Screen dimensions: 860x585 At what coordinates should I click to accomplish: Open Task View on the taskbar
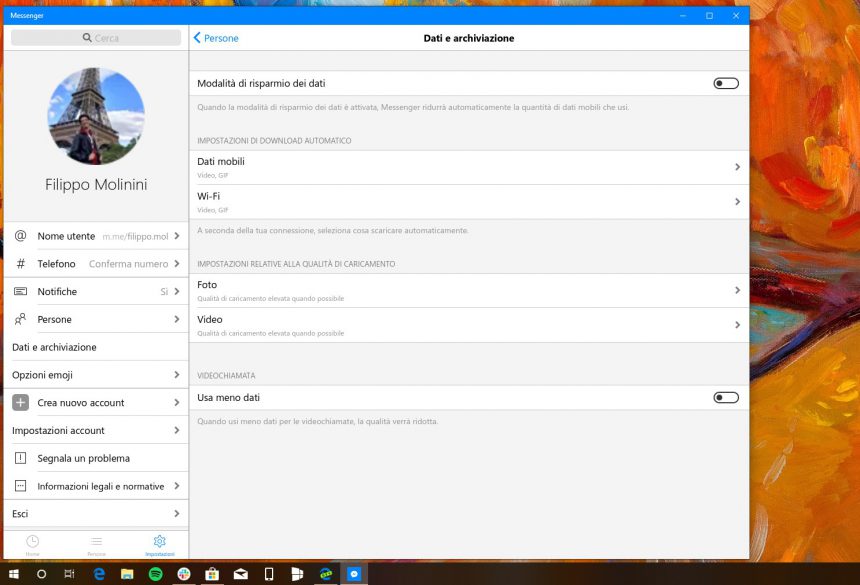click(69, 574)
